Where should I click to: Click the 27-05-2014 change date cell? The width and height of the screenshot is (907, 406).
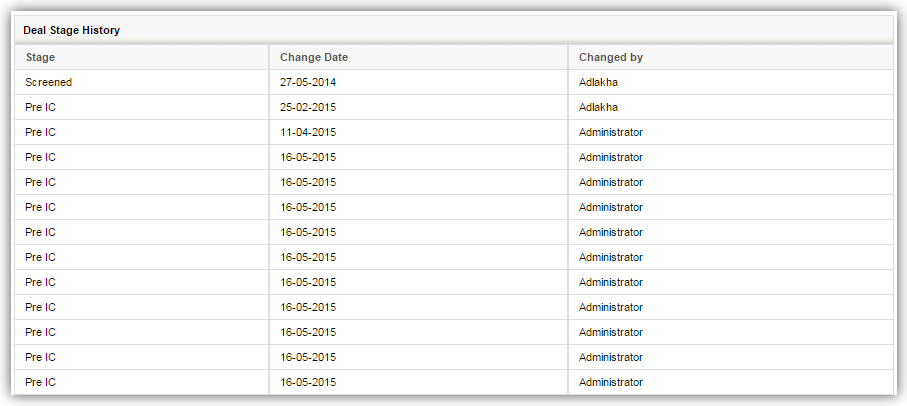point(308,82)
